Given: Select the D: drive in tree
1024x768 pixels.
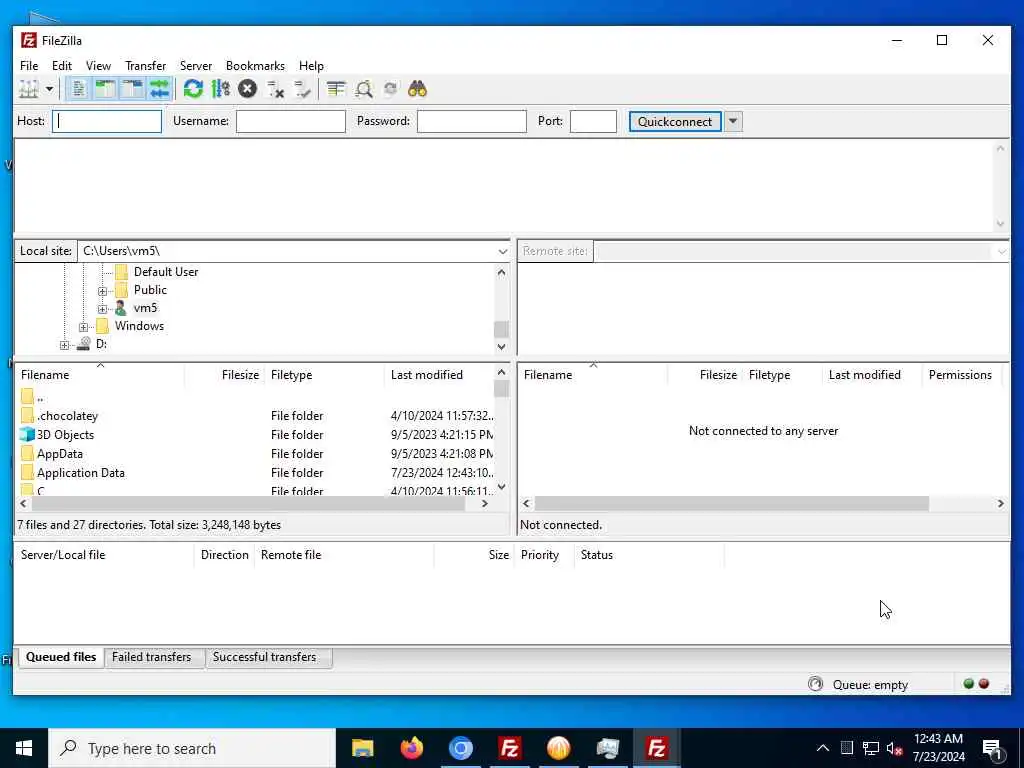Looking at the screenshot, I should click(101, 344).
